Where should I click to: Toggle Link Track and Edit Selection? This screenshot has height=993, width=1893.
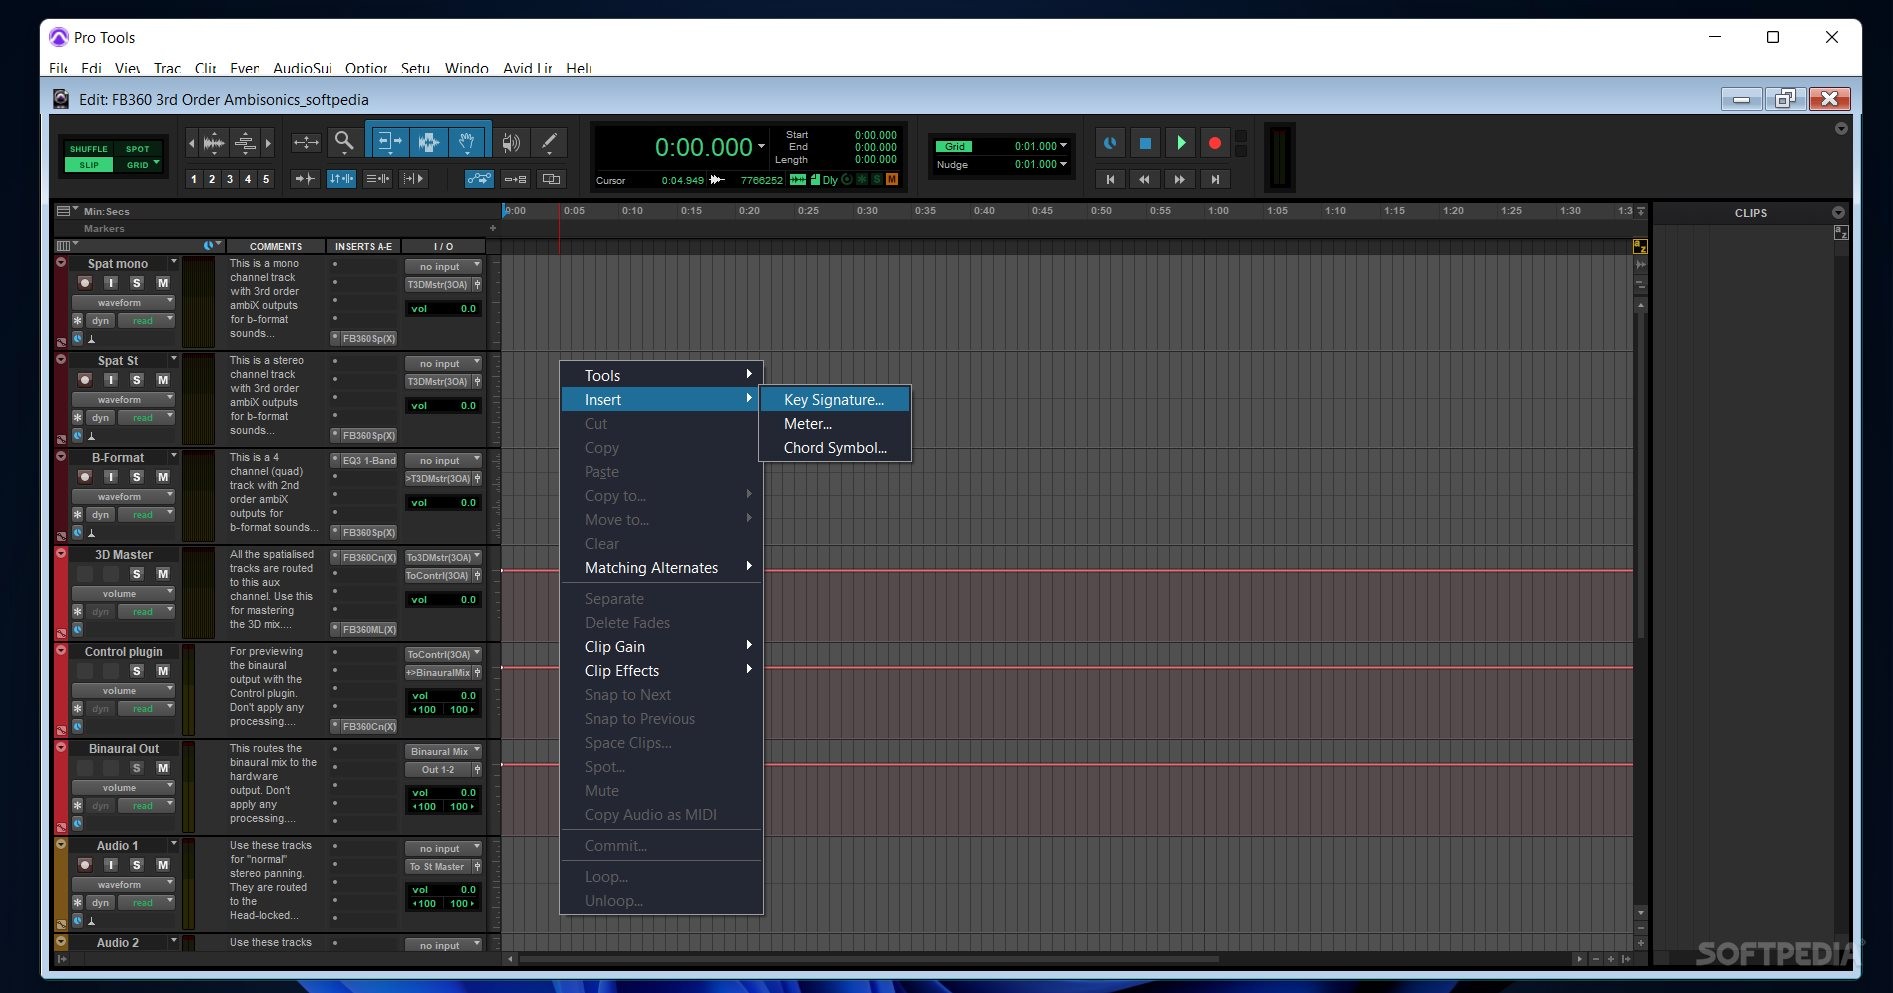click(x=377, y=179)
